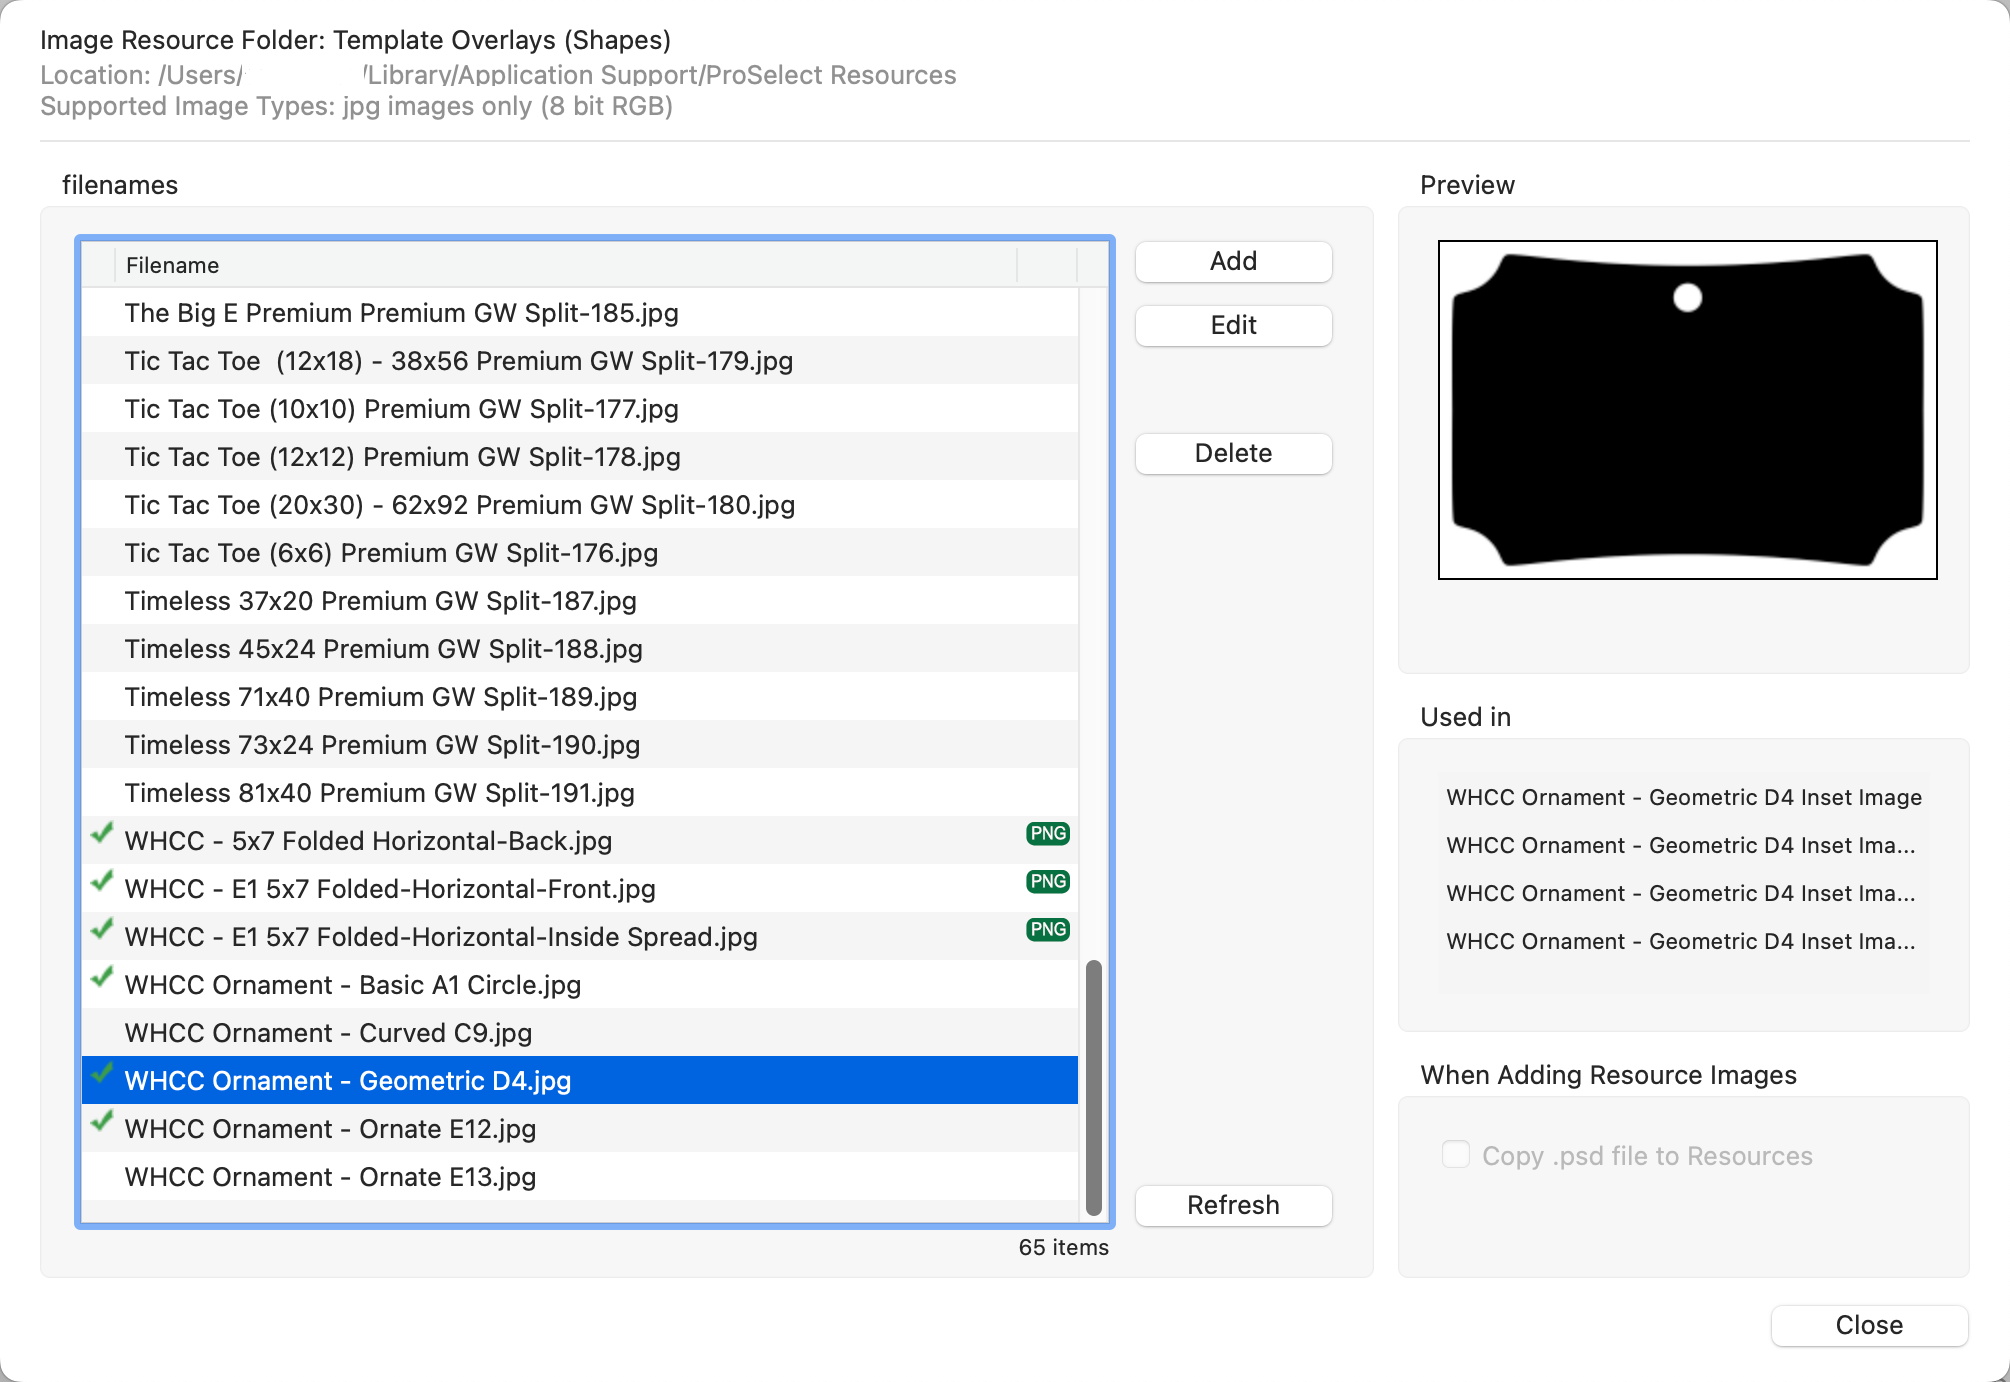2010x1382 pixels.
Task: Select first Geometric D4 Inset Image usage entry
Action: coord(1683,798)
